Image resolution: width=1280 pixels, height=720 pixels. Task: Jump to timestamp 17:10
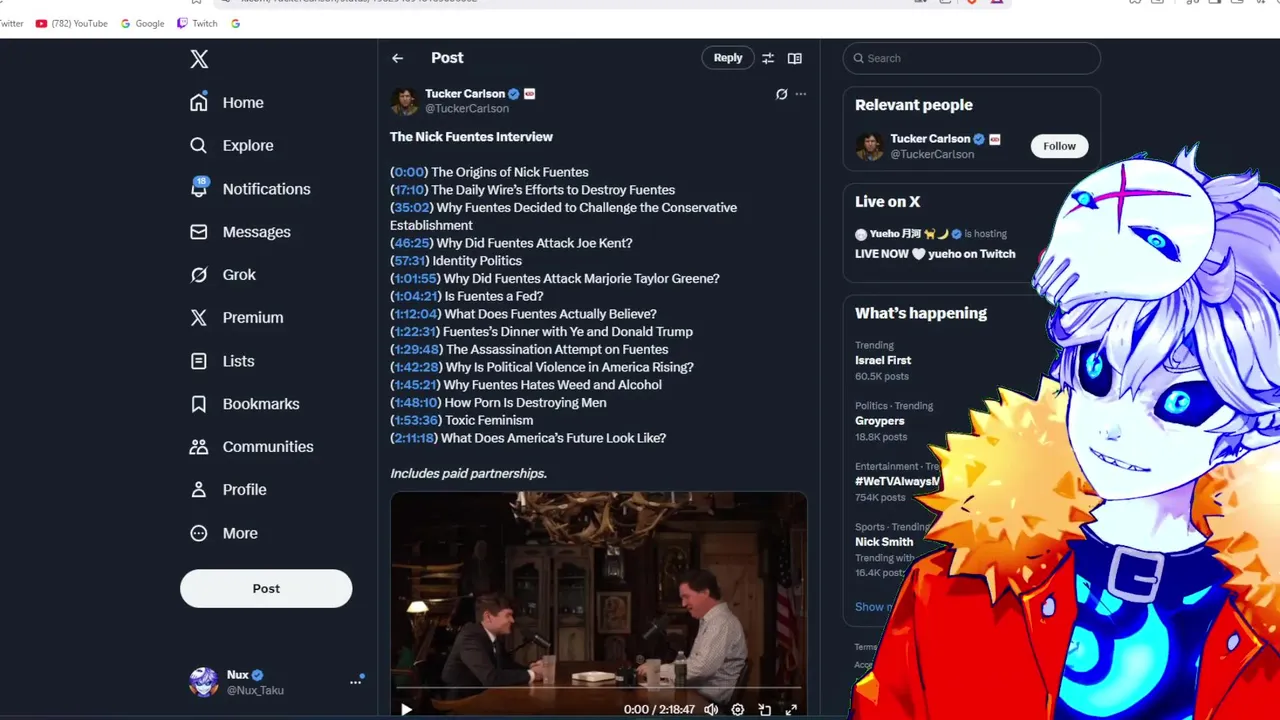410,190
